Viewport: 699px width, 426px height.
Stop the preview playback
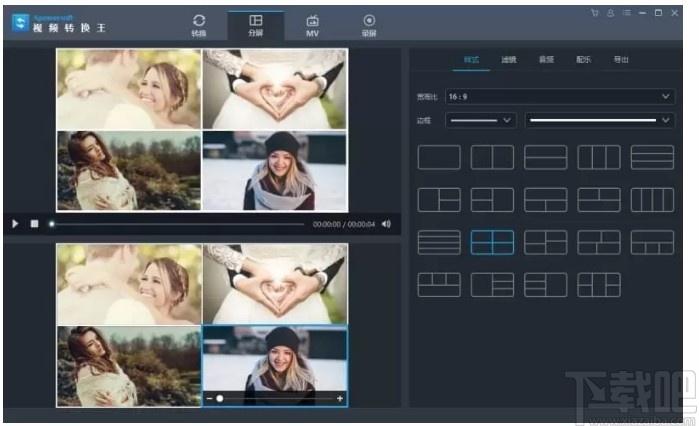coord(34,224)
